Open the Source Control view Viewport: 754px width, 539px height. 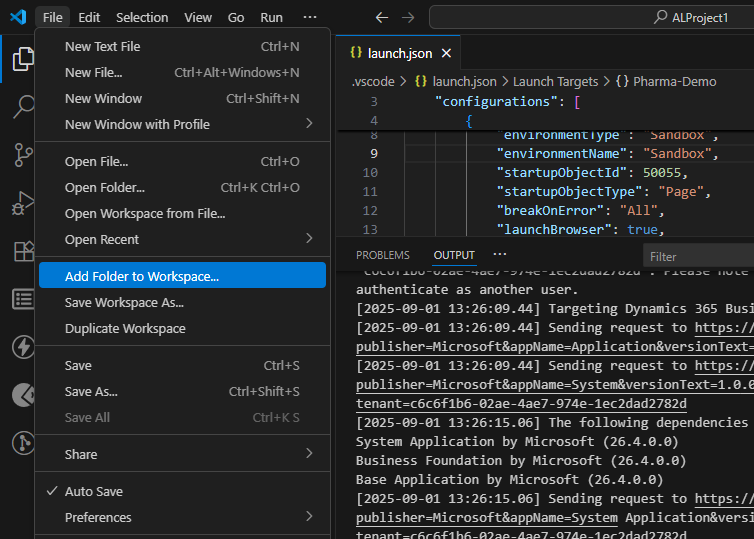click(x=22, y=154)
